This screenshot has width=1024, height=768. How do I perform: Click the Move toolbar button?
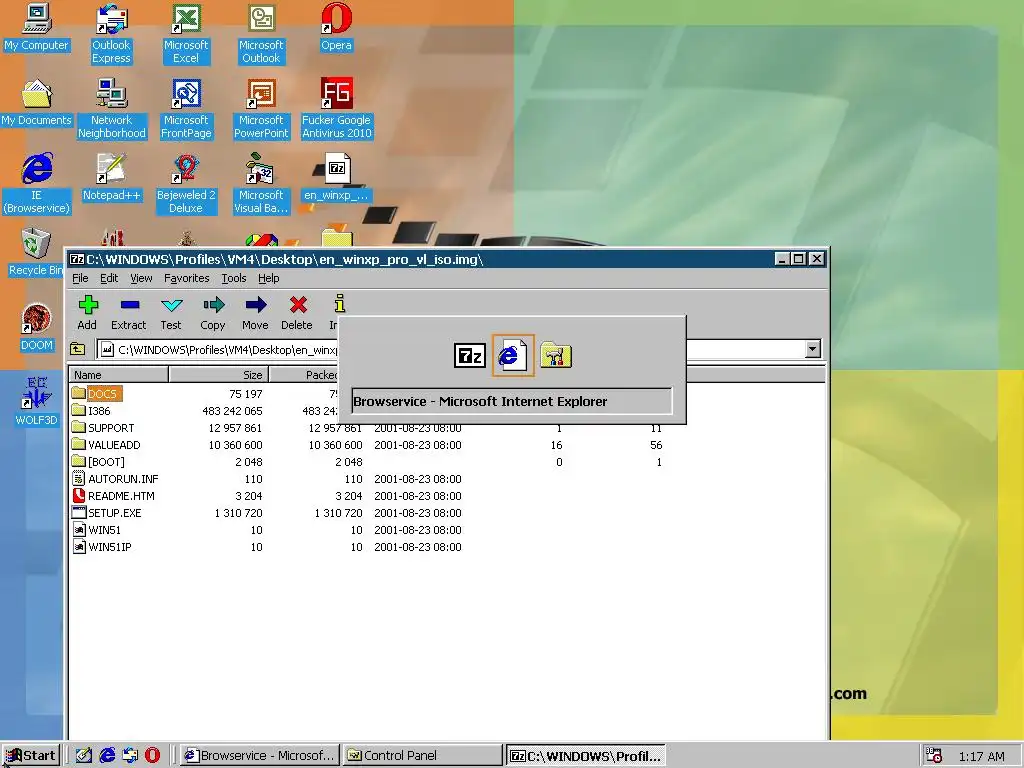(255, 313)
